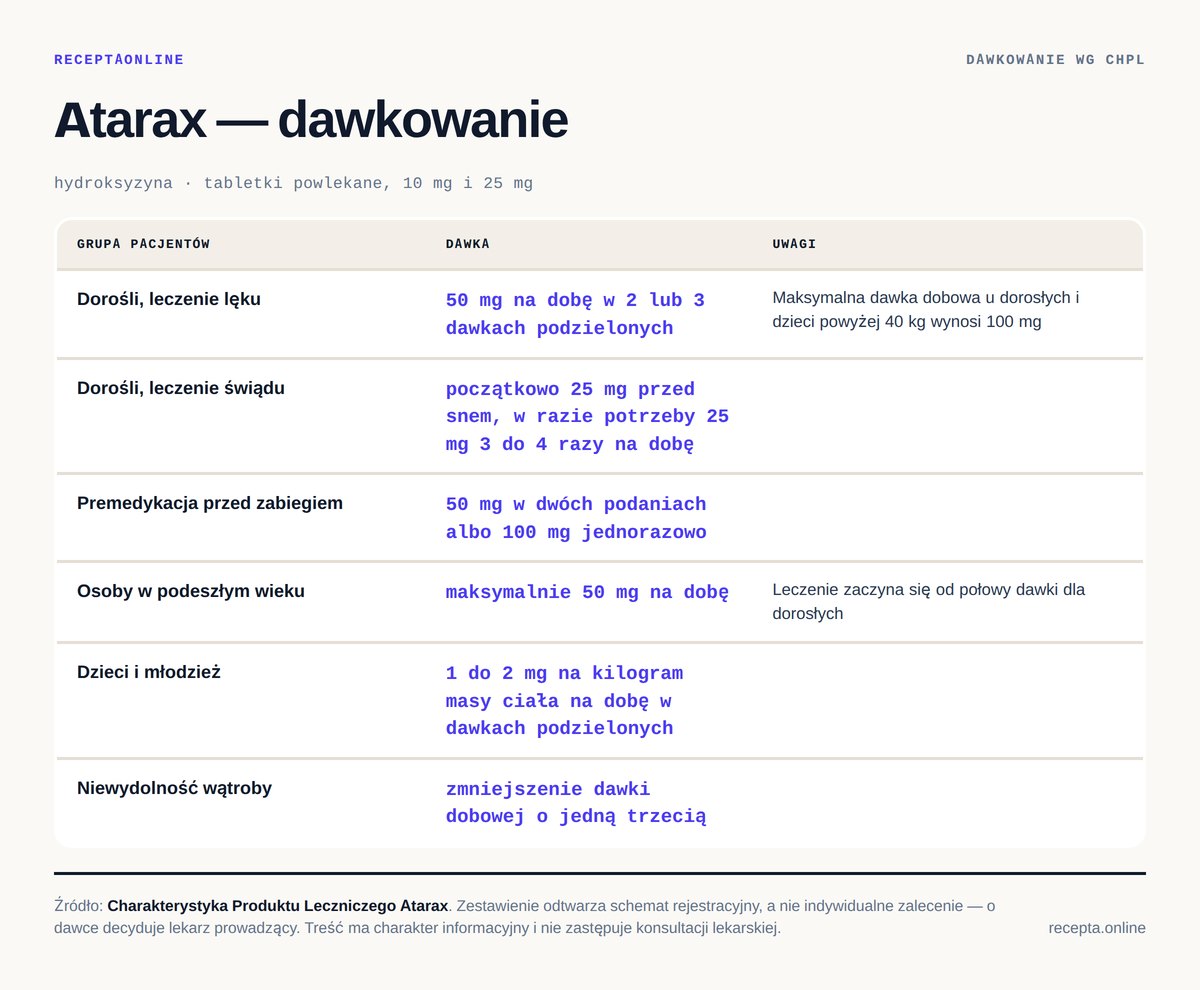The width and height of the screenshot is (1200, 990).
Task: Select the 'Atarax — dawkowanie' heading
Action: coord(311,120)
